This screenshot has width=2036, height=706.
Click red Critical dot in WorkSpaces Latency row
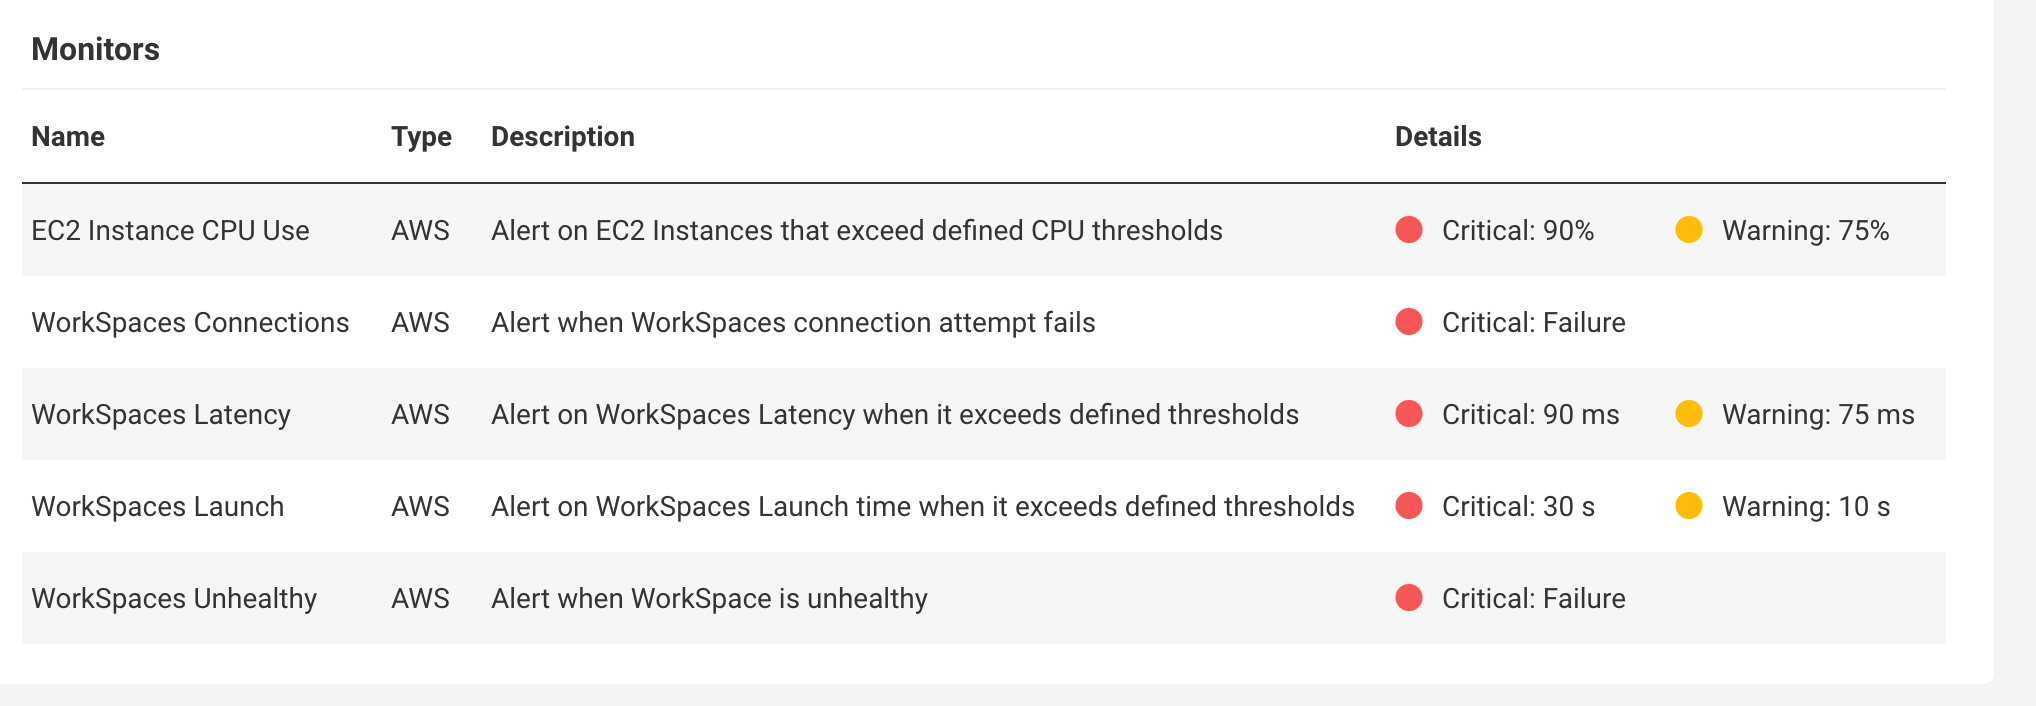click(1409, 414)
